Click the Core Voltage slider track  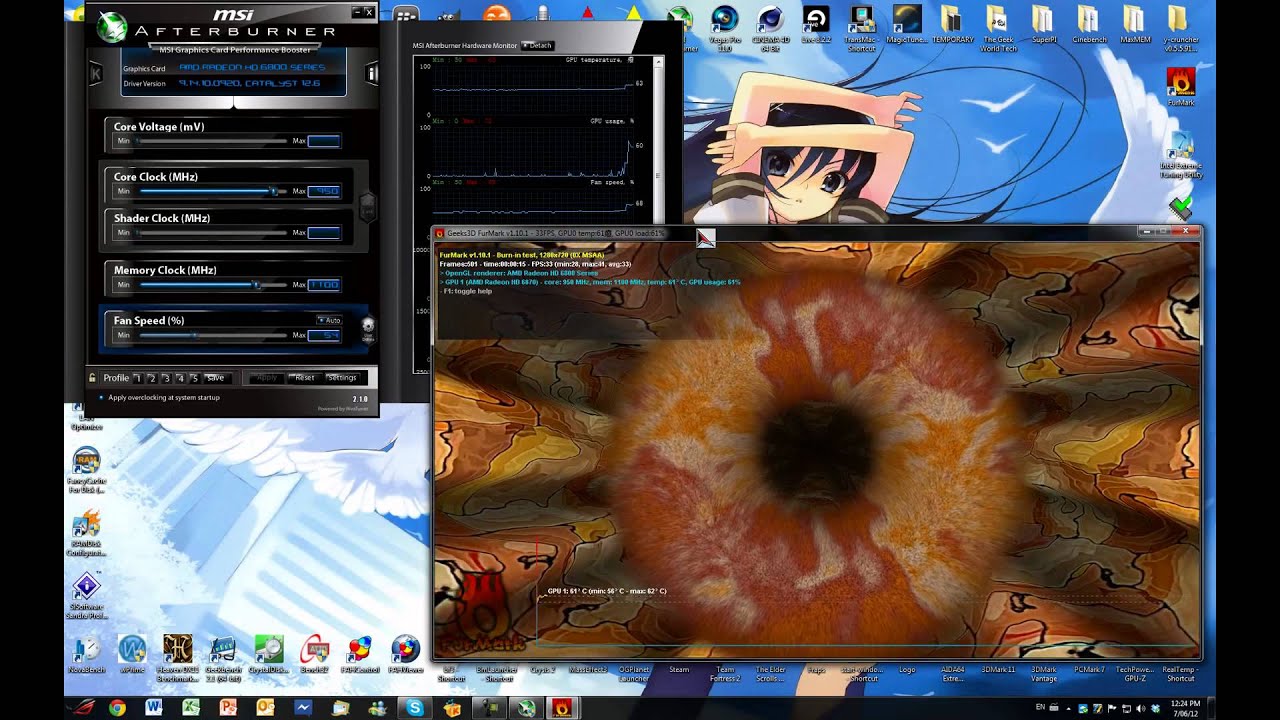click(213, 141)
